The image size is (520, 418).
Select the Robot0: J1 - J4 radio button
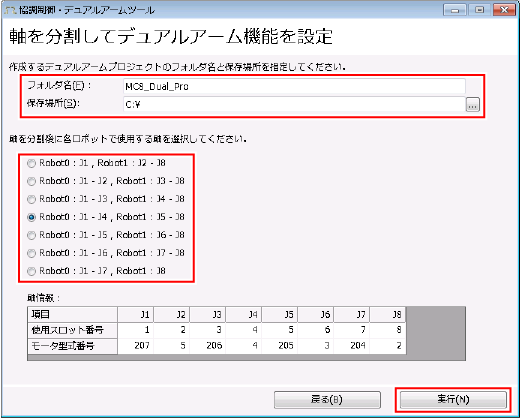pos(32,217)
